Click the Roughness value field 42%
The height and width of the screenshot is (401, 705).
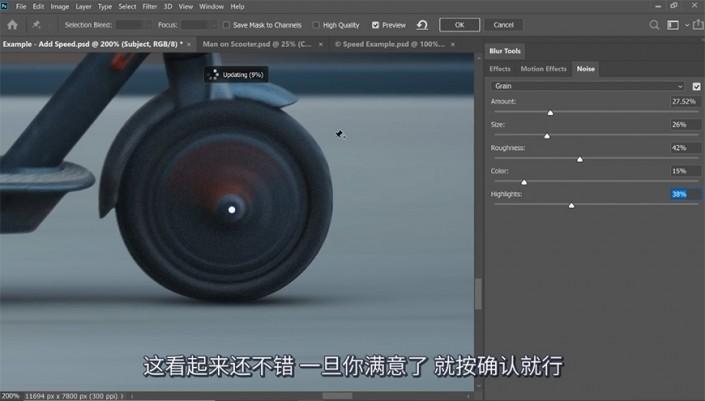click(685, 148)
